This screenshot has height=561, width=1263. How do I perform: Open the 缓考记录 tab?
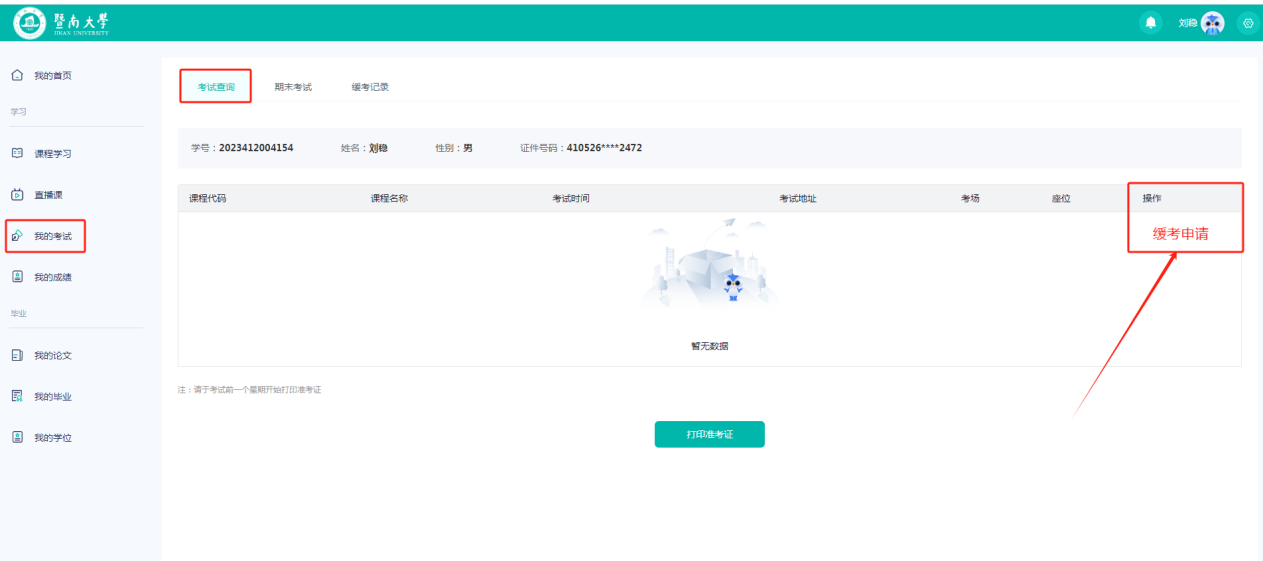370,87
